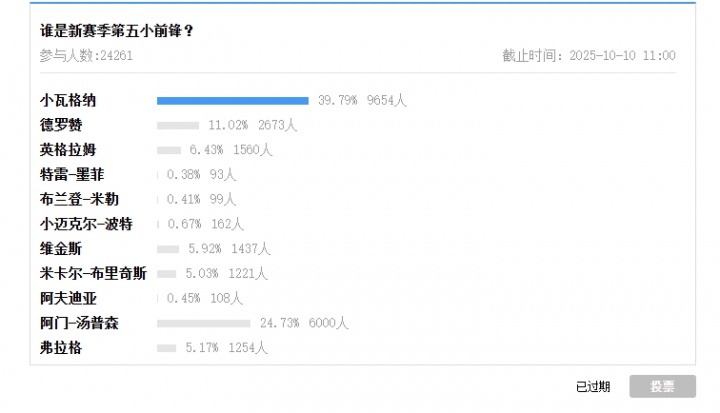Click the 阿夫迪亚 option label
720x413 pixels.
click(69, 298)
